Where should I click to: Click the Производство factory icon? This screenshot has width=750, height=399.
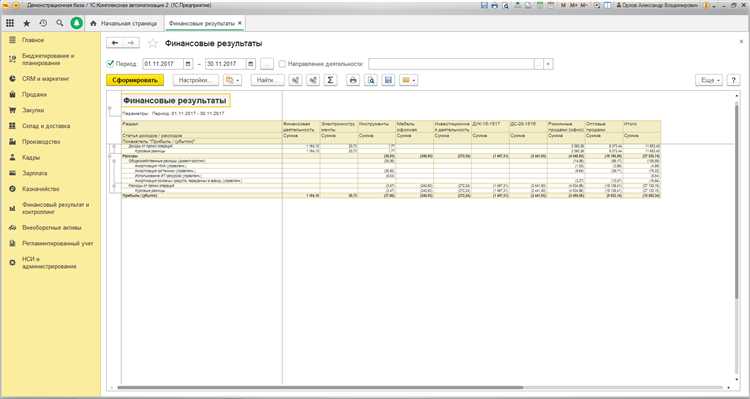(x=12, y=142)
